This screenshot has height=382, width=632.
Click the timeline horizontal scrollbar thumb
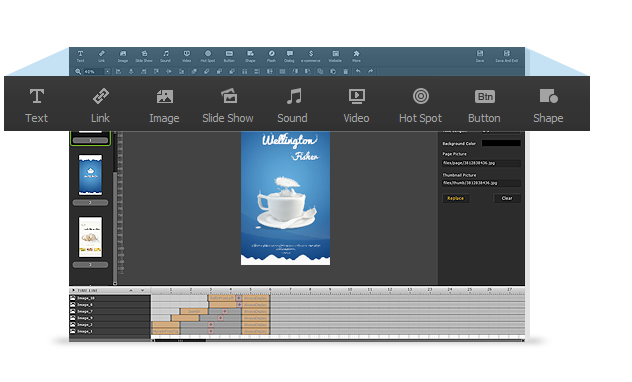[x=181, y=340]
